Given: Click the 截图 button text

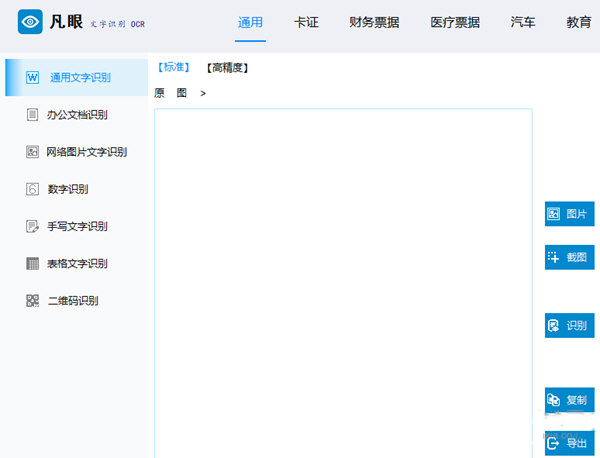Looking at the screenshot, I should 576,257.
